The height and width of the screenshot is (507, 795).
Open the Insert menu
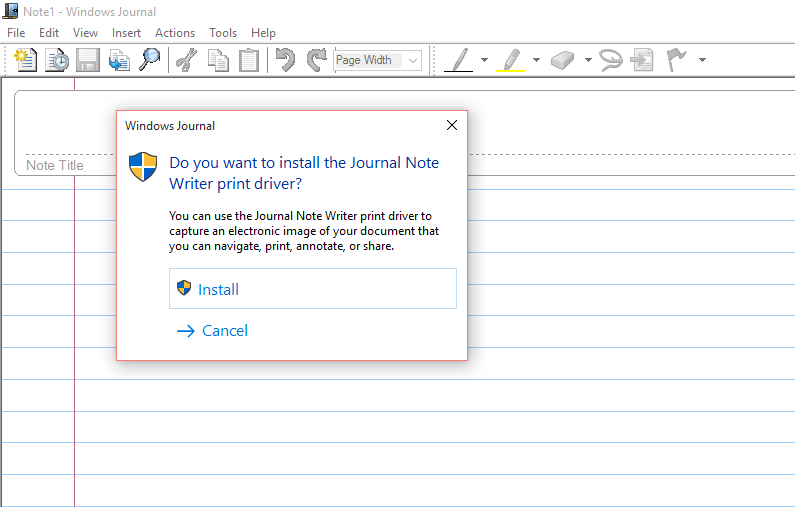tap(126, 33)
